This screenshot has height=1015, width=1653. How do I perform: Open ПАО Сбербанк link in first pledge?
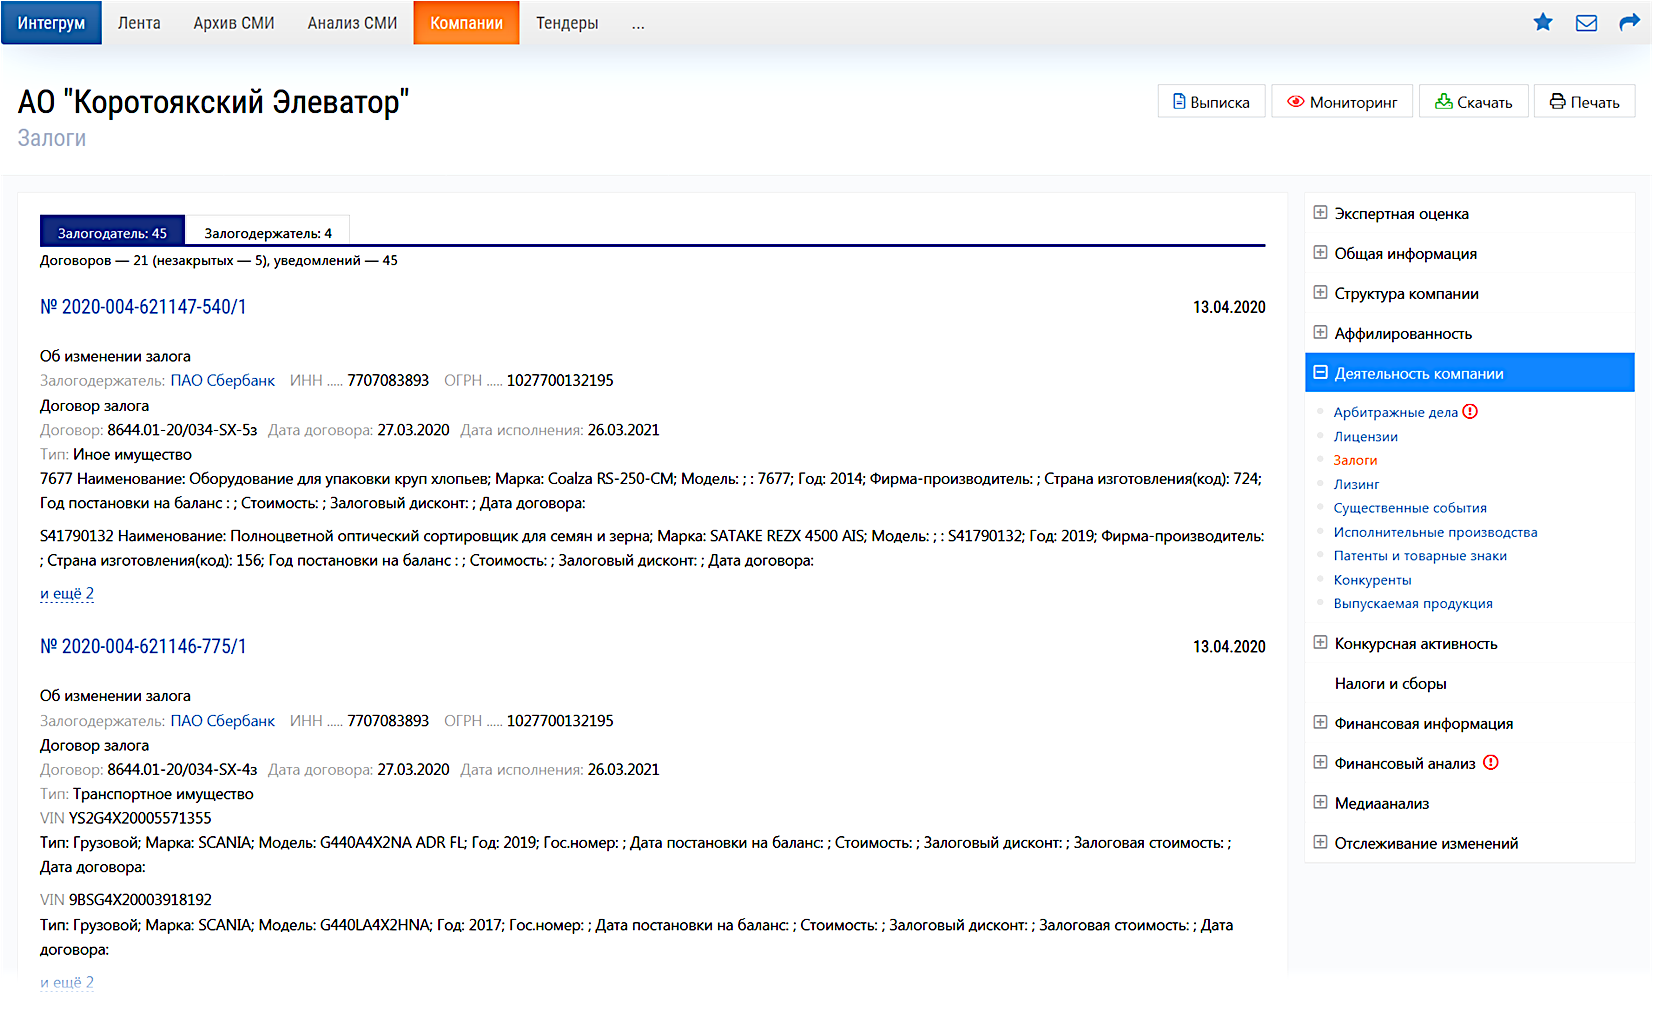222,380
